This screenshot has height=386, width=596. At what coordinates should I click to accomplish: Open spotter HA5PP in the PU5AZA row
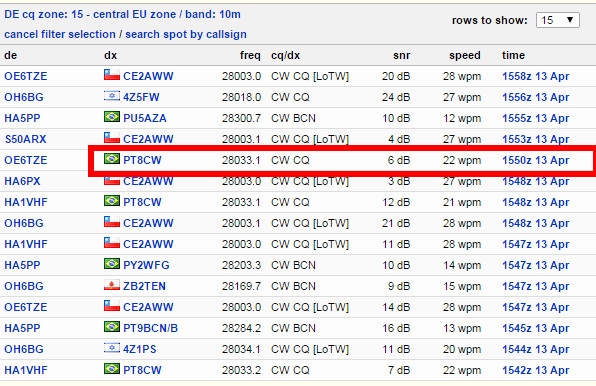(x=22, y=118)
